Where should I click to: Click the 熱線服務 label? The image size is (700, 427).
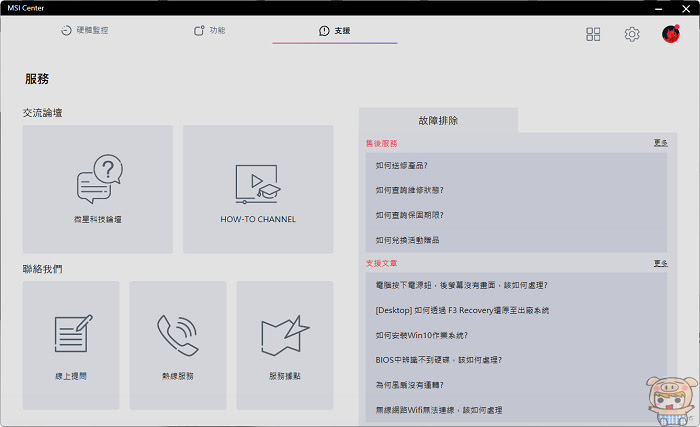pos(178,376)
